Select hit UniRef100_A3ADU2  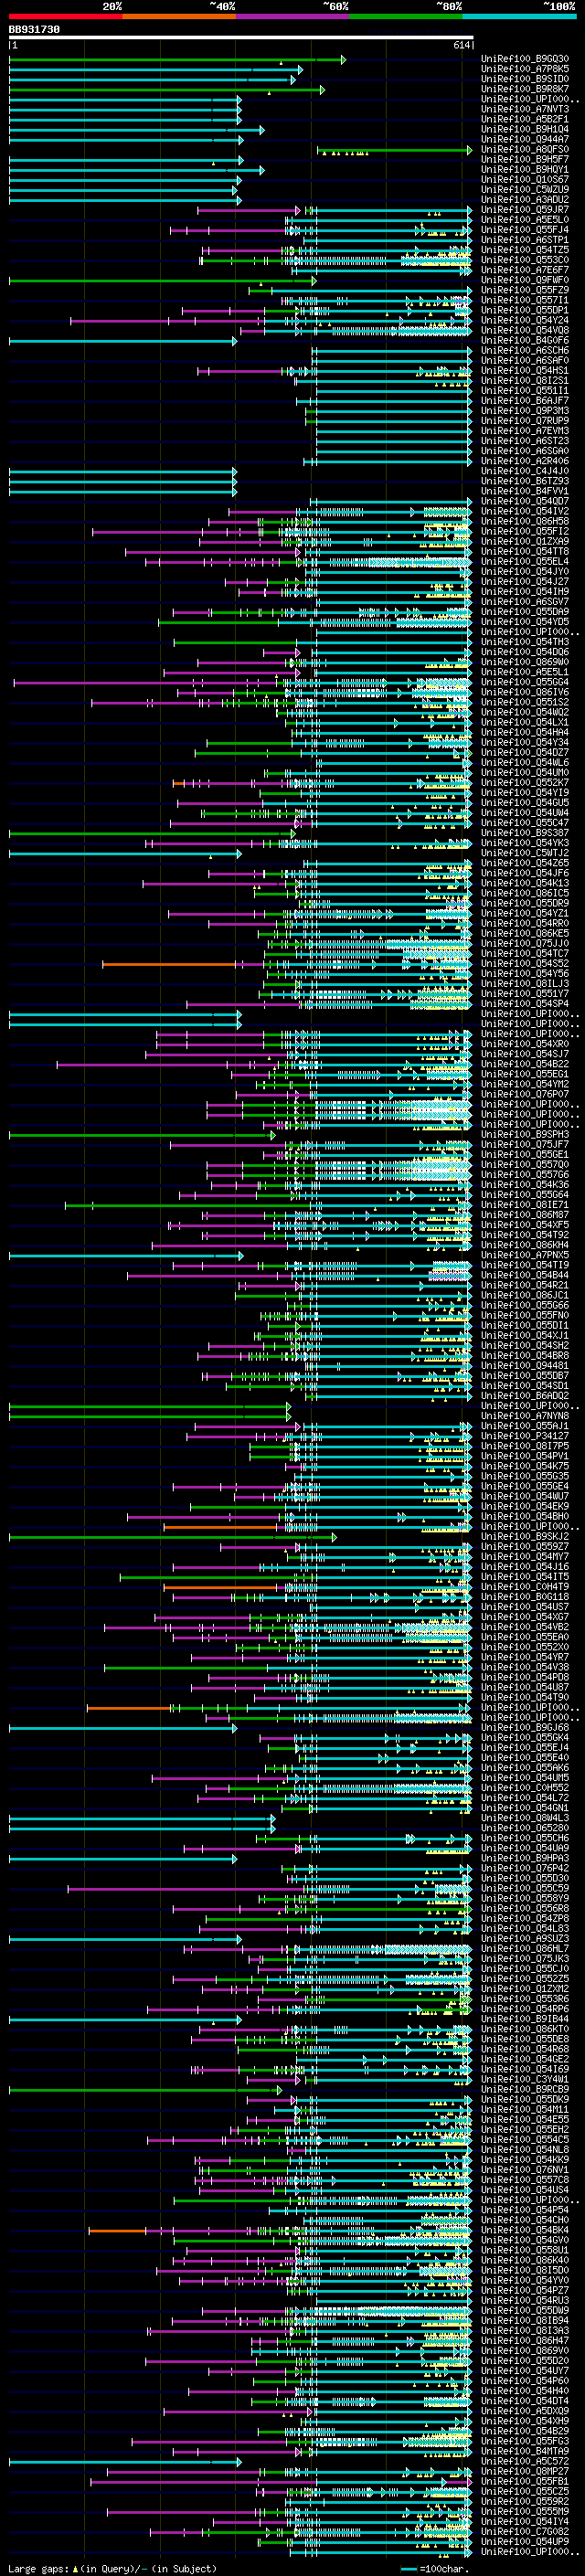click(x=525, y=199)
